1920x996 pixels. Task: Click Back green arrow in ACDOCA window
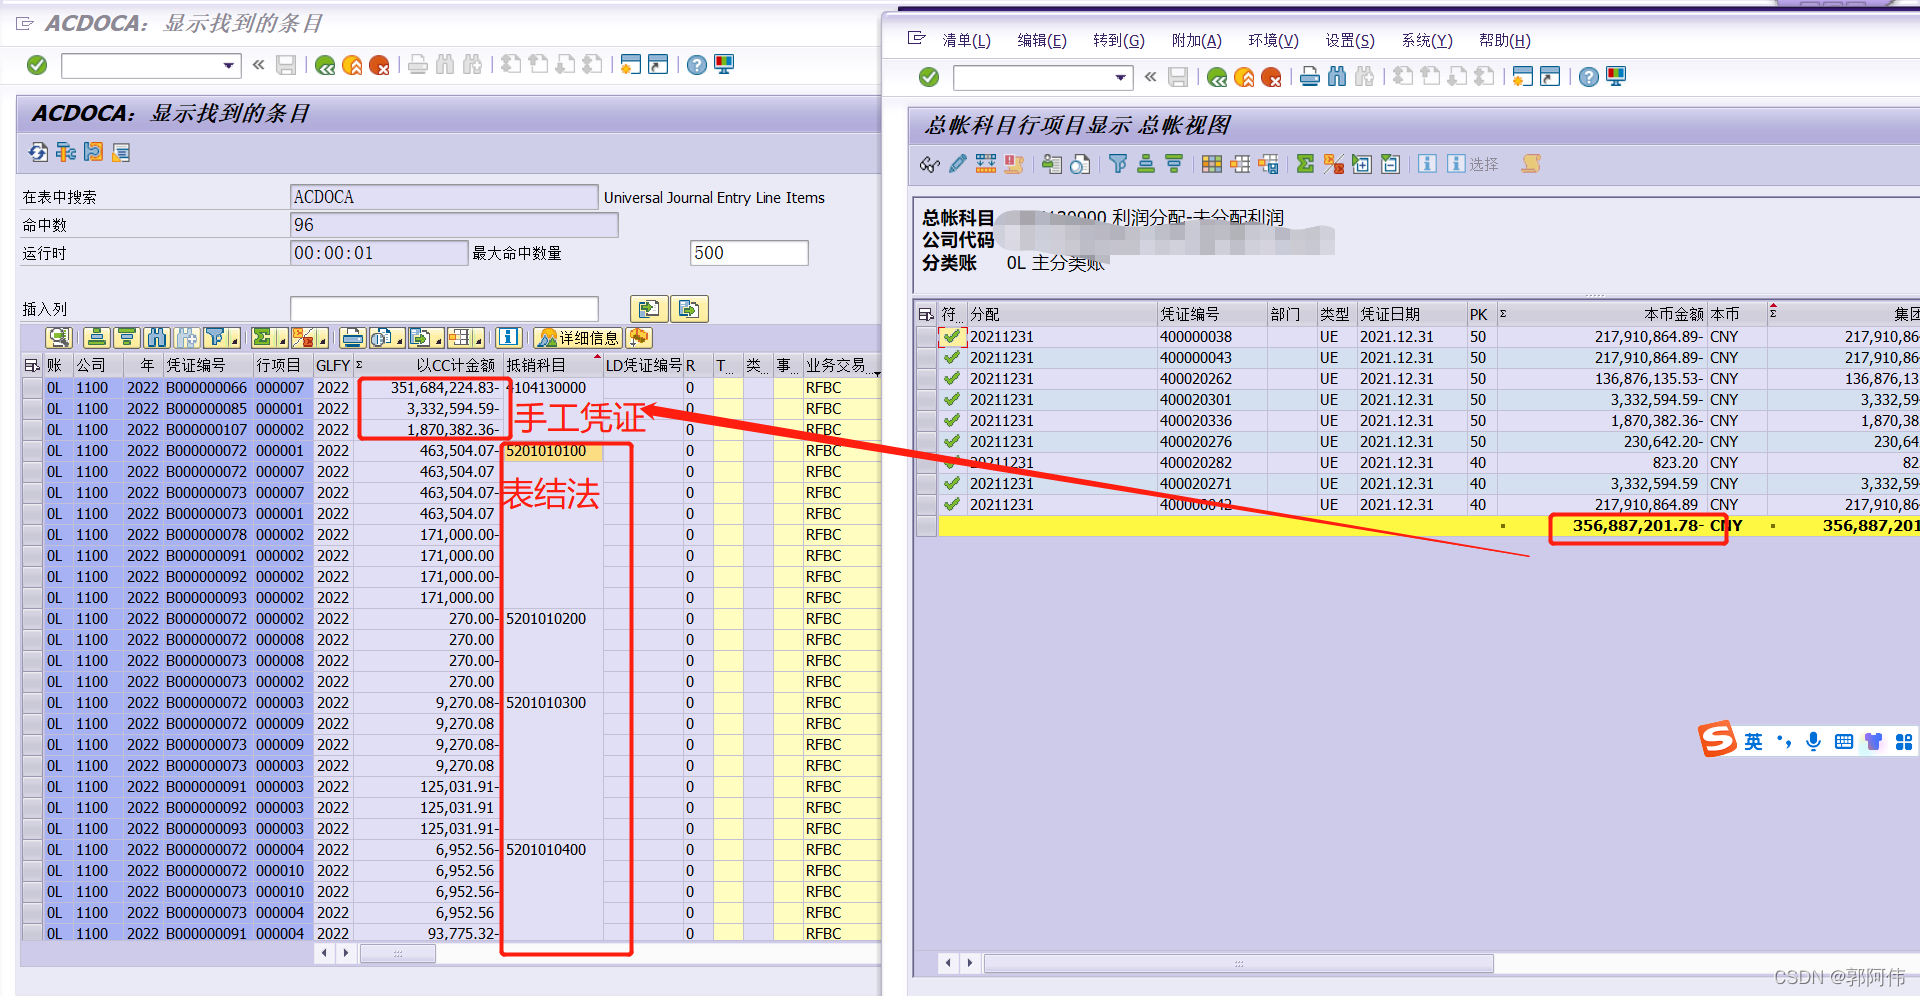325,65
